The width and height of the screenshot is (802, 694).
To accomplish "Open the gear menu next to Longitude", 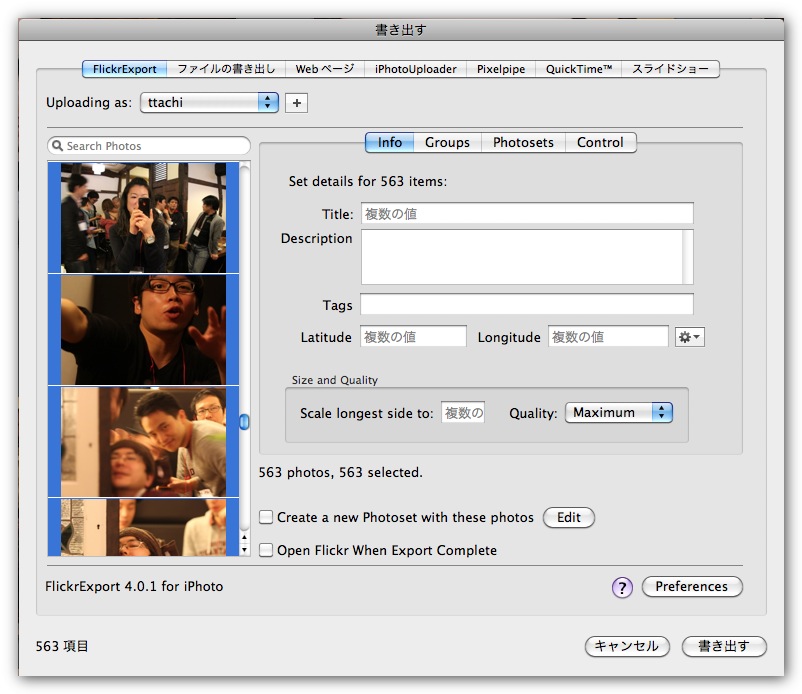I will [690, 337].
